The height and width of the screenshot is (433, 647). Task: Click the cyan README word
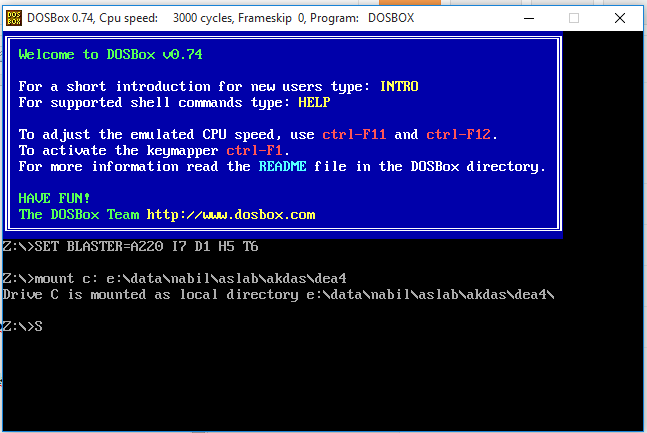(282, 166)
